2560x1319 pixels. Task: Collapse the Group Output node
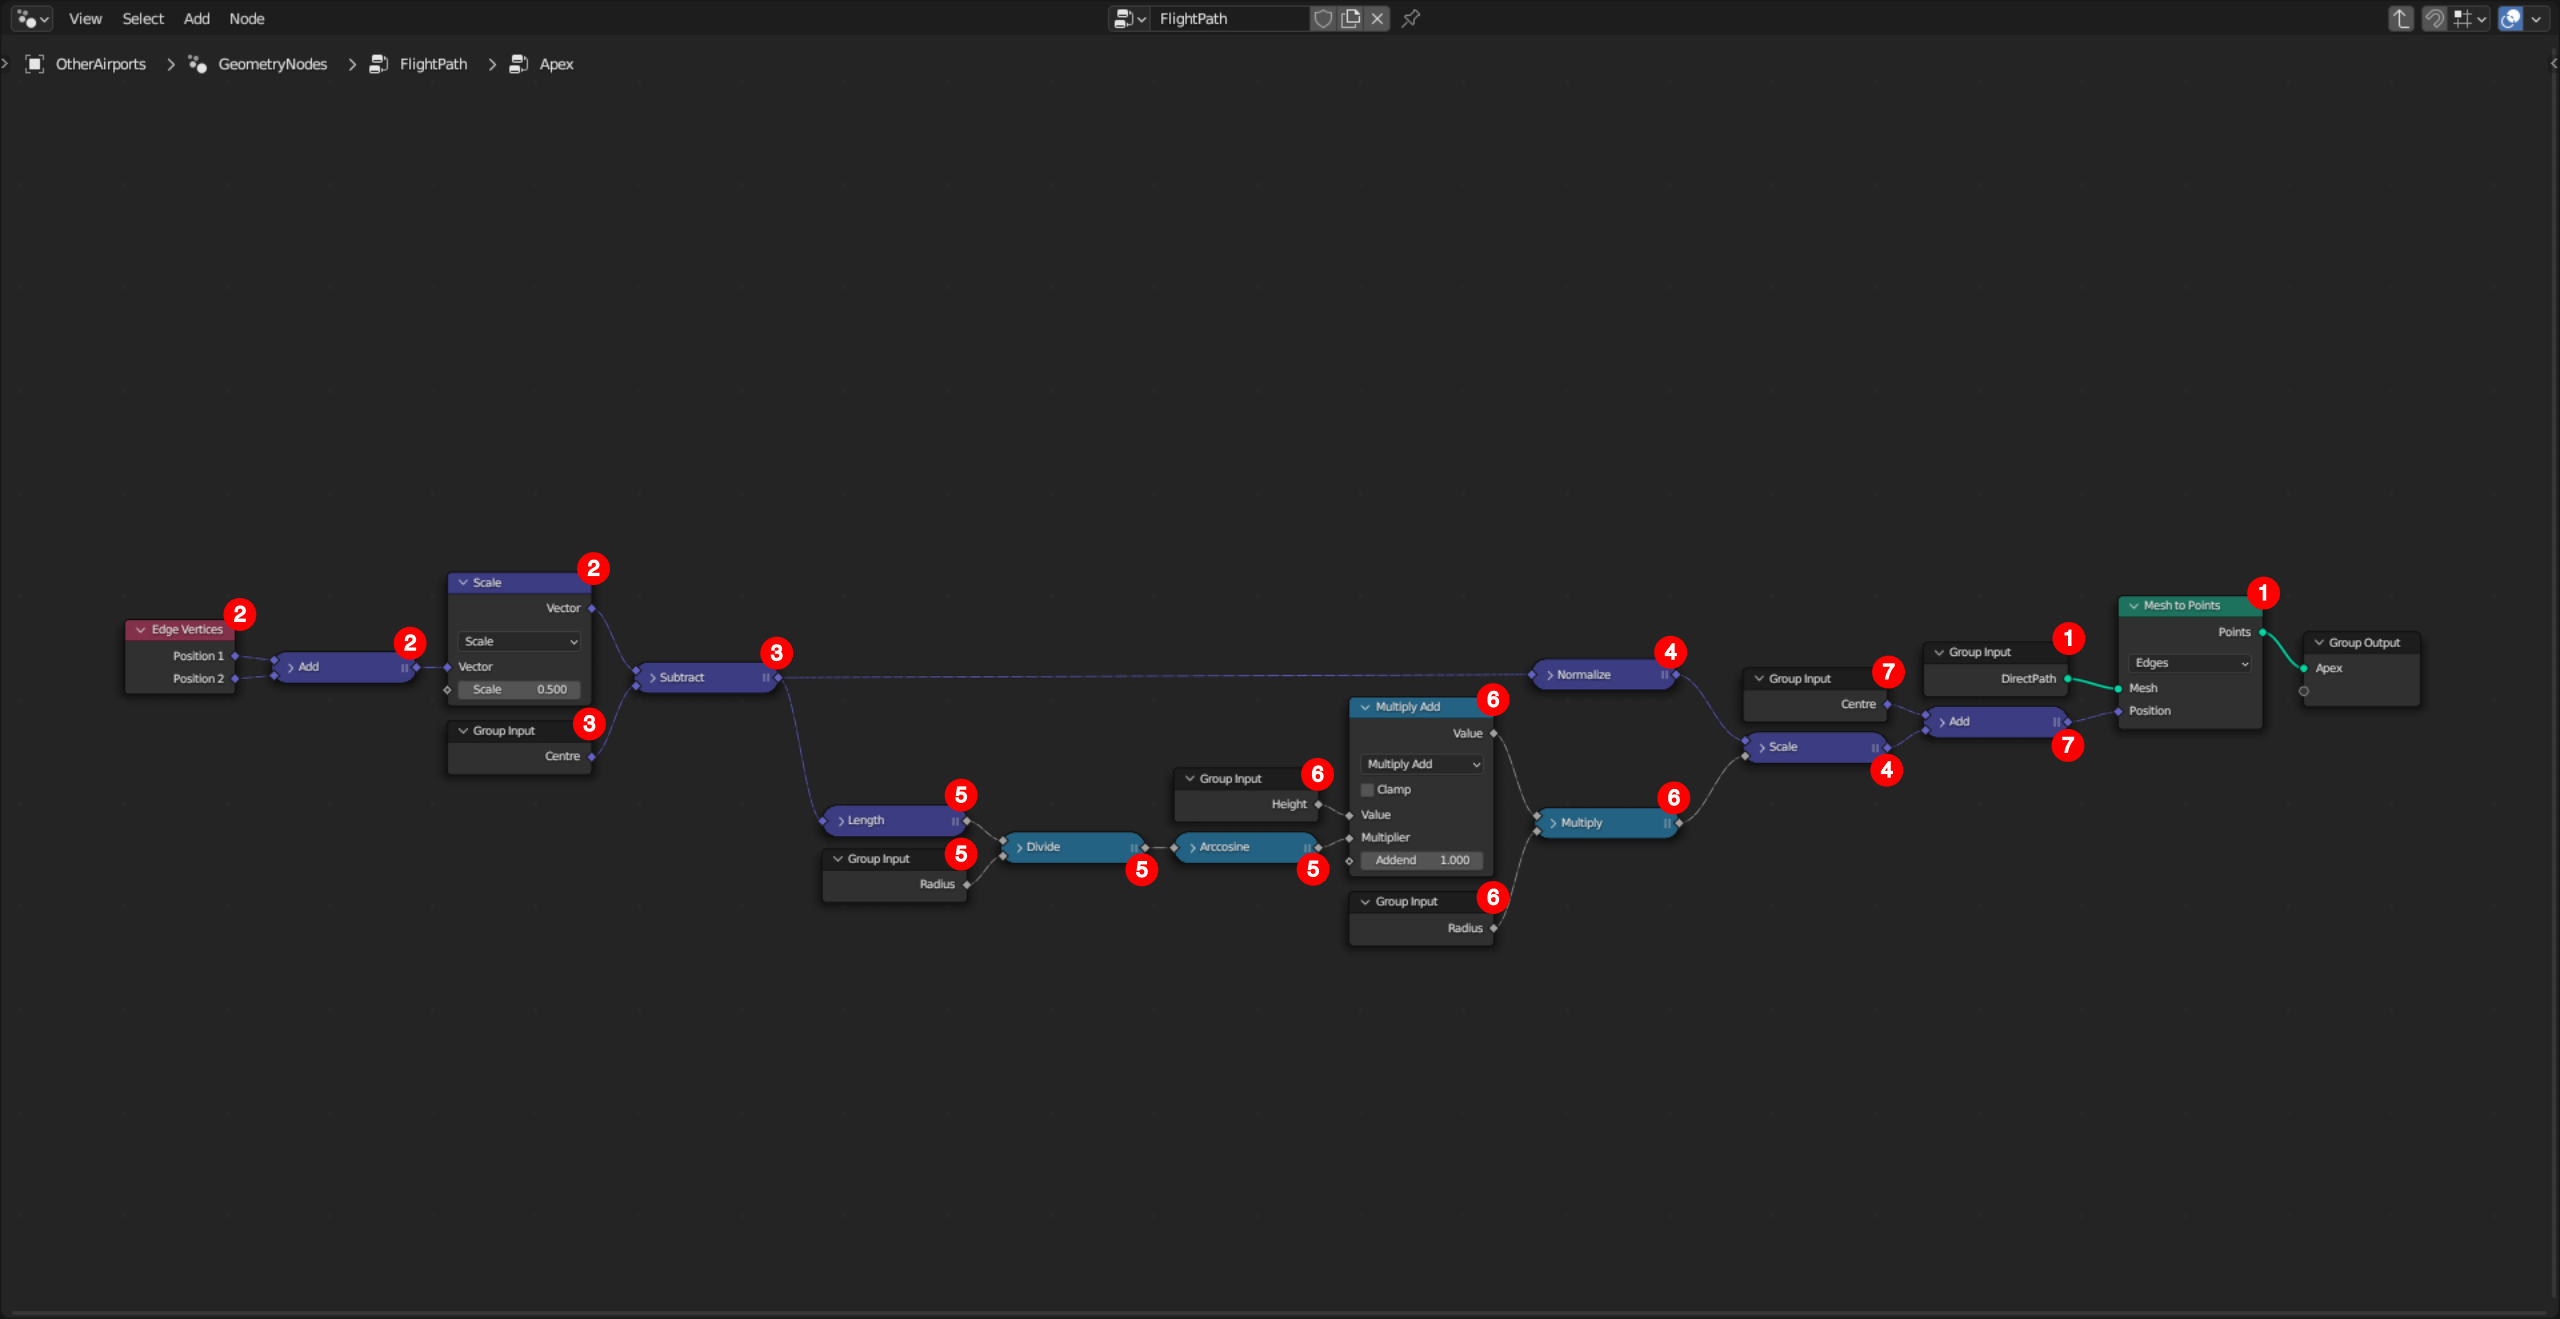[x=2319, y=643]
